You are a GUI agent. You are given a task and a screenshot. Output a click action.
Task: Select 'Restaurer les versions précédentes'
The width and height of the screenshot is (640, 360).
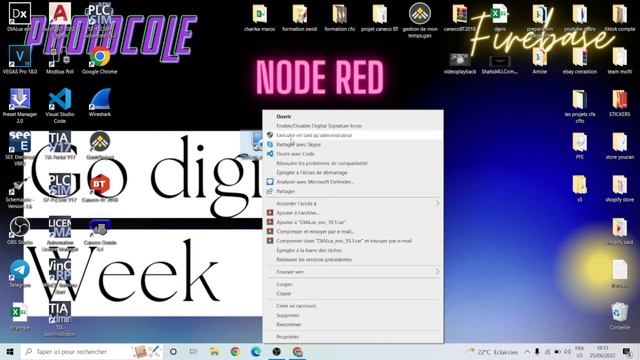(353, 260)
